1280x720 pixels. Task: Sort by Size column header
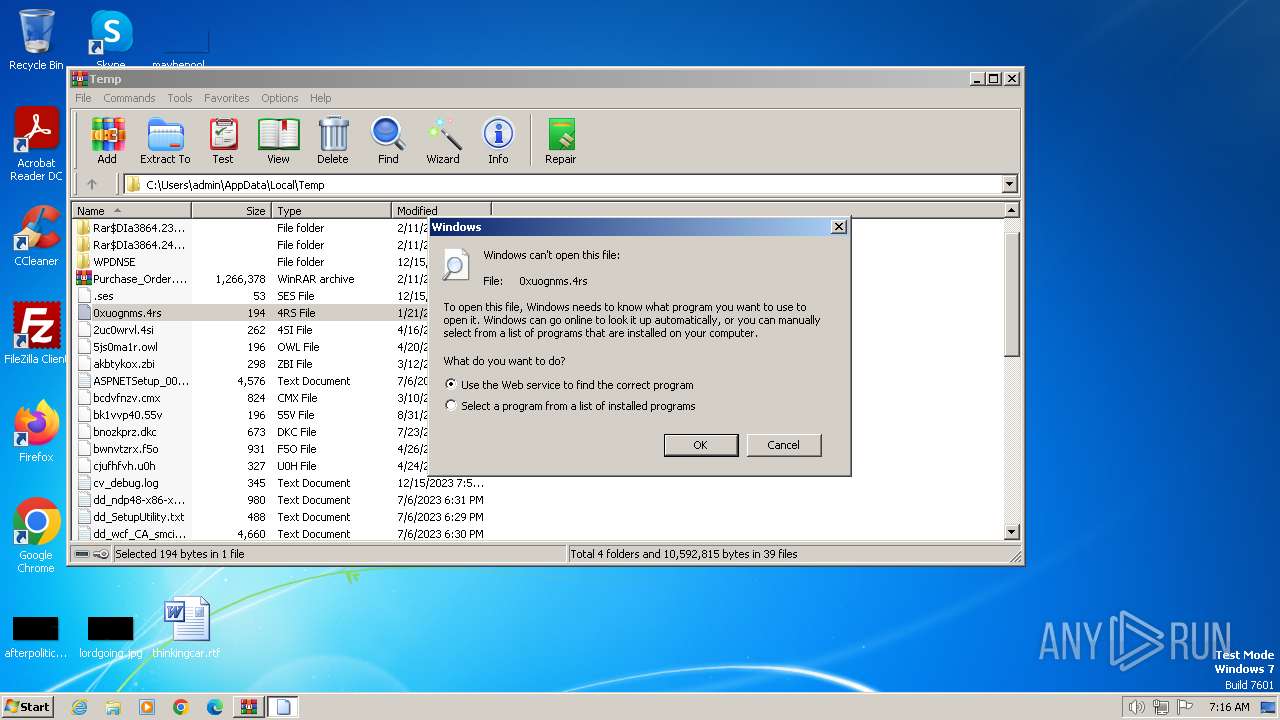click(x=231, y=211)
